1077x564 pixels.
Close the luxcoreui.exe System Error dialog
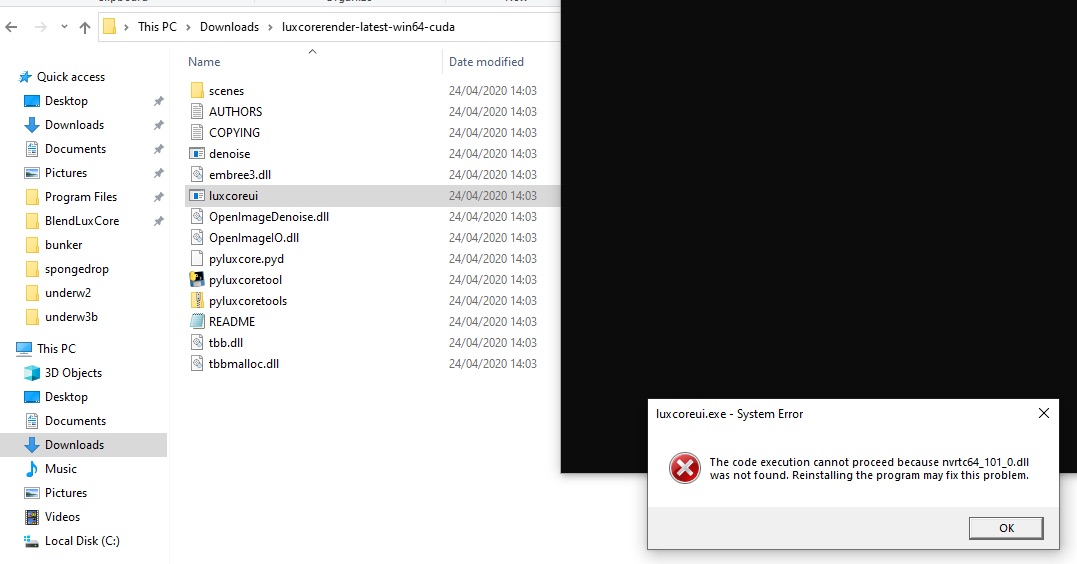pos(1043,413)
